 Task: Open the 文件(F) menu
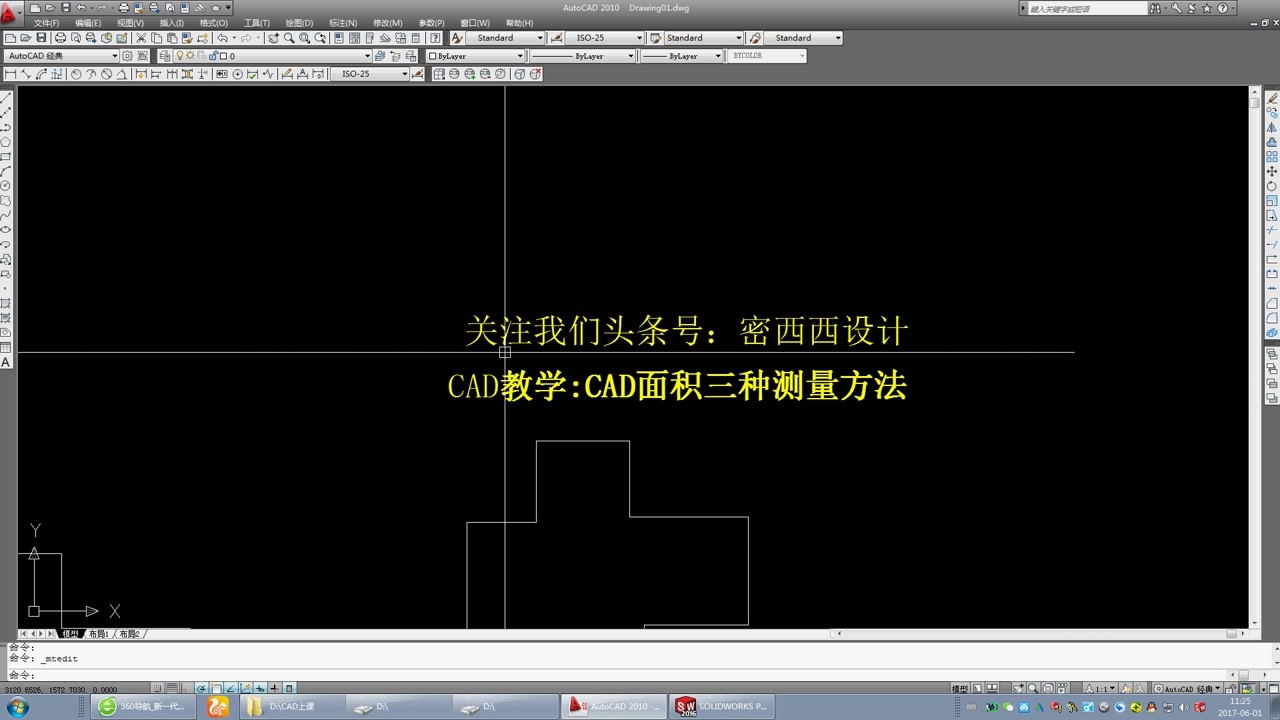46,23
